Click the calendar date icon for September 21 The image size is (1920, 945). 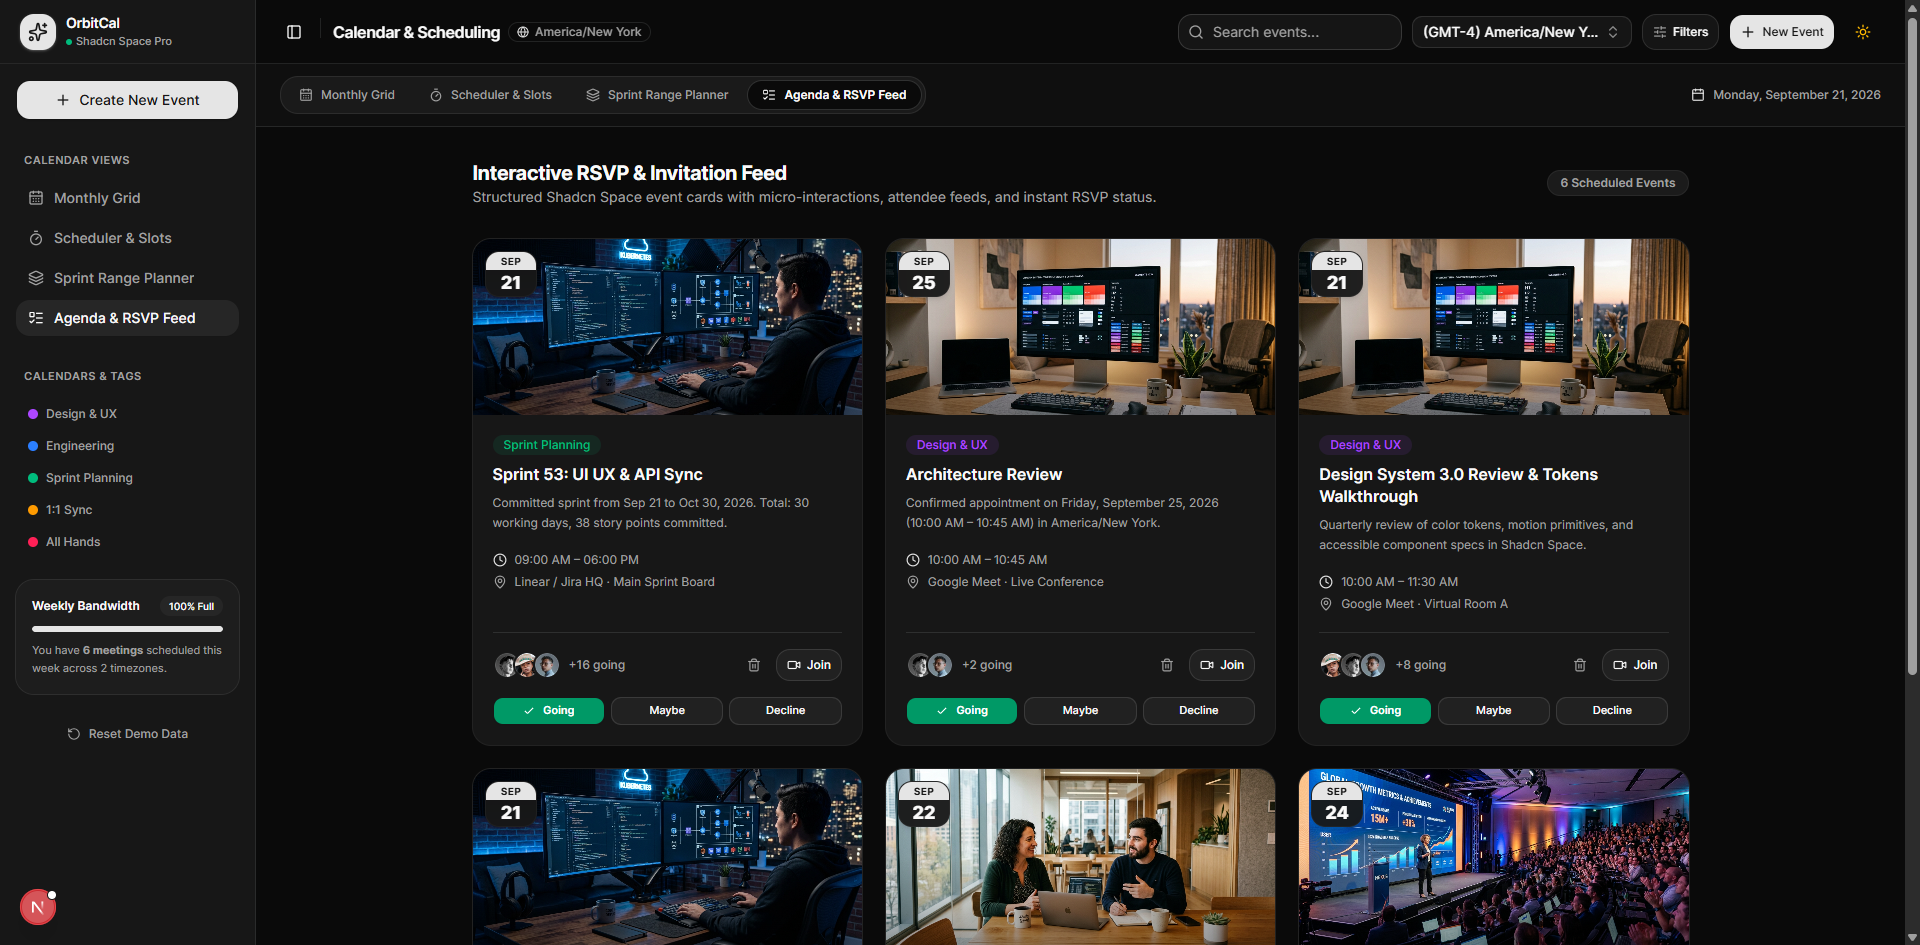pyautogui.click(x=1697, y=95)
